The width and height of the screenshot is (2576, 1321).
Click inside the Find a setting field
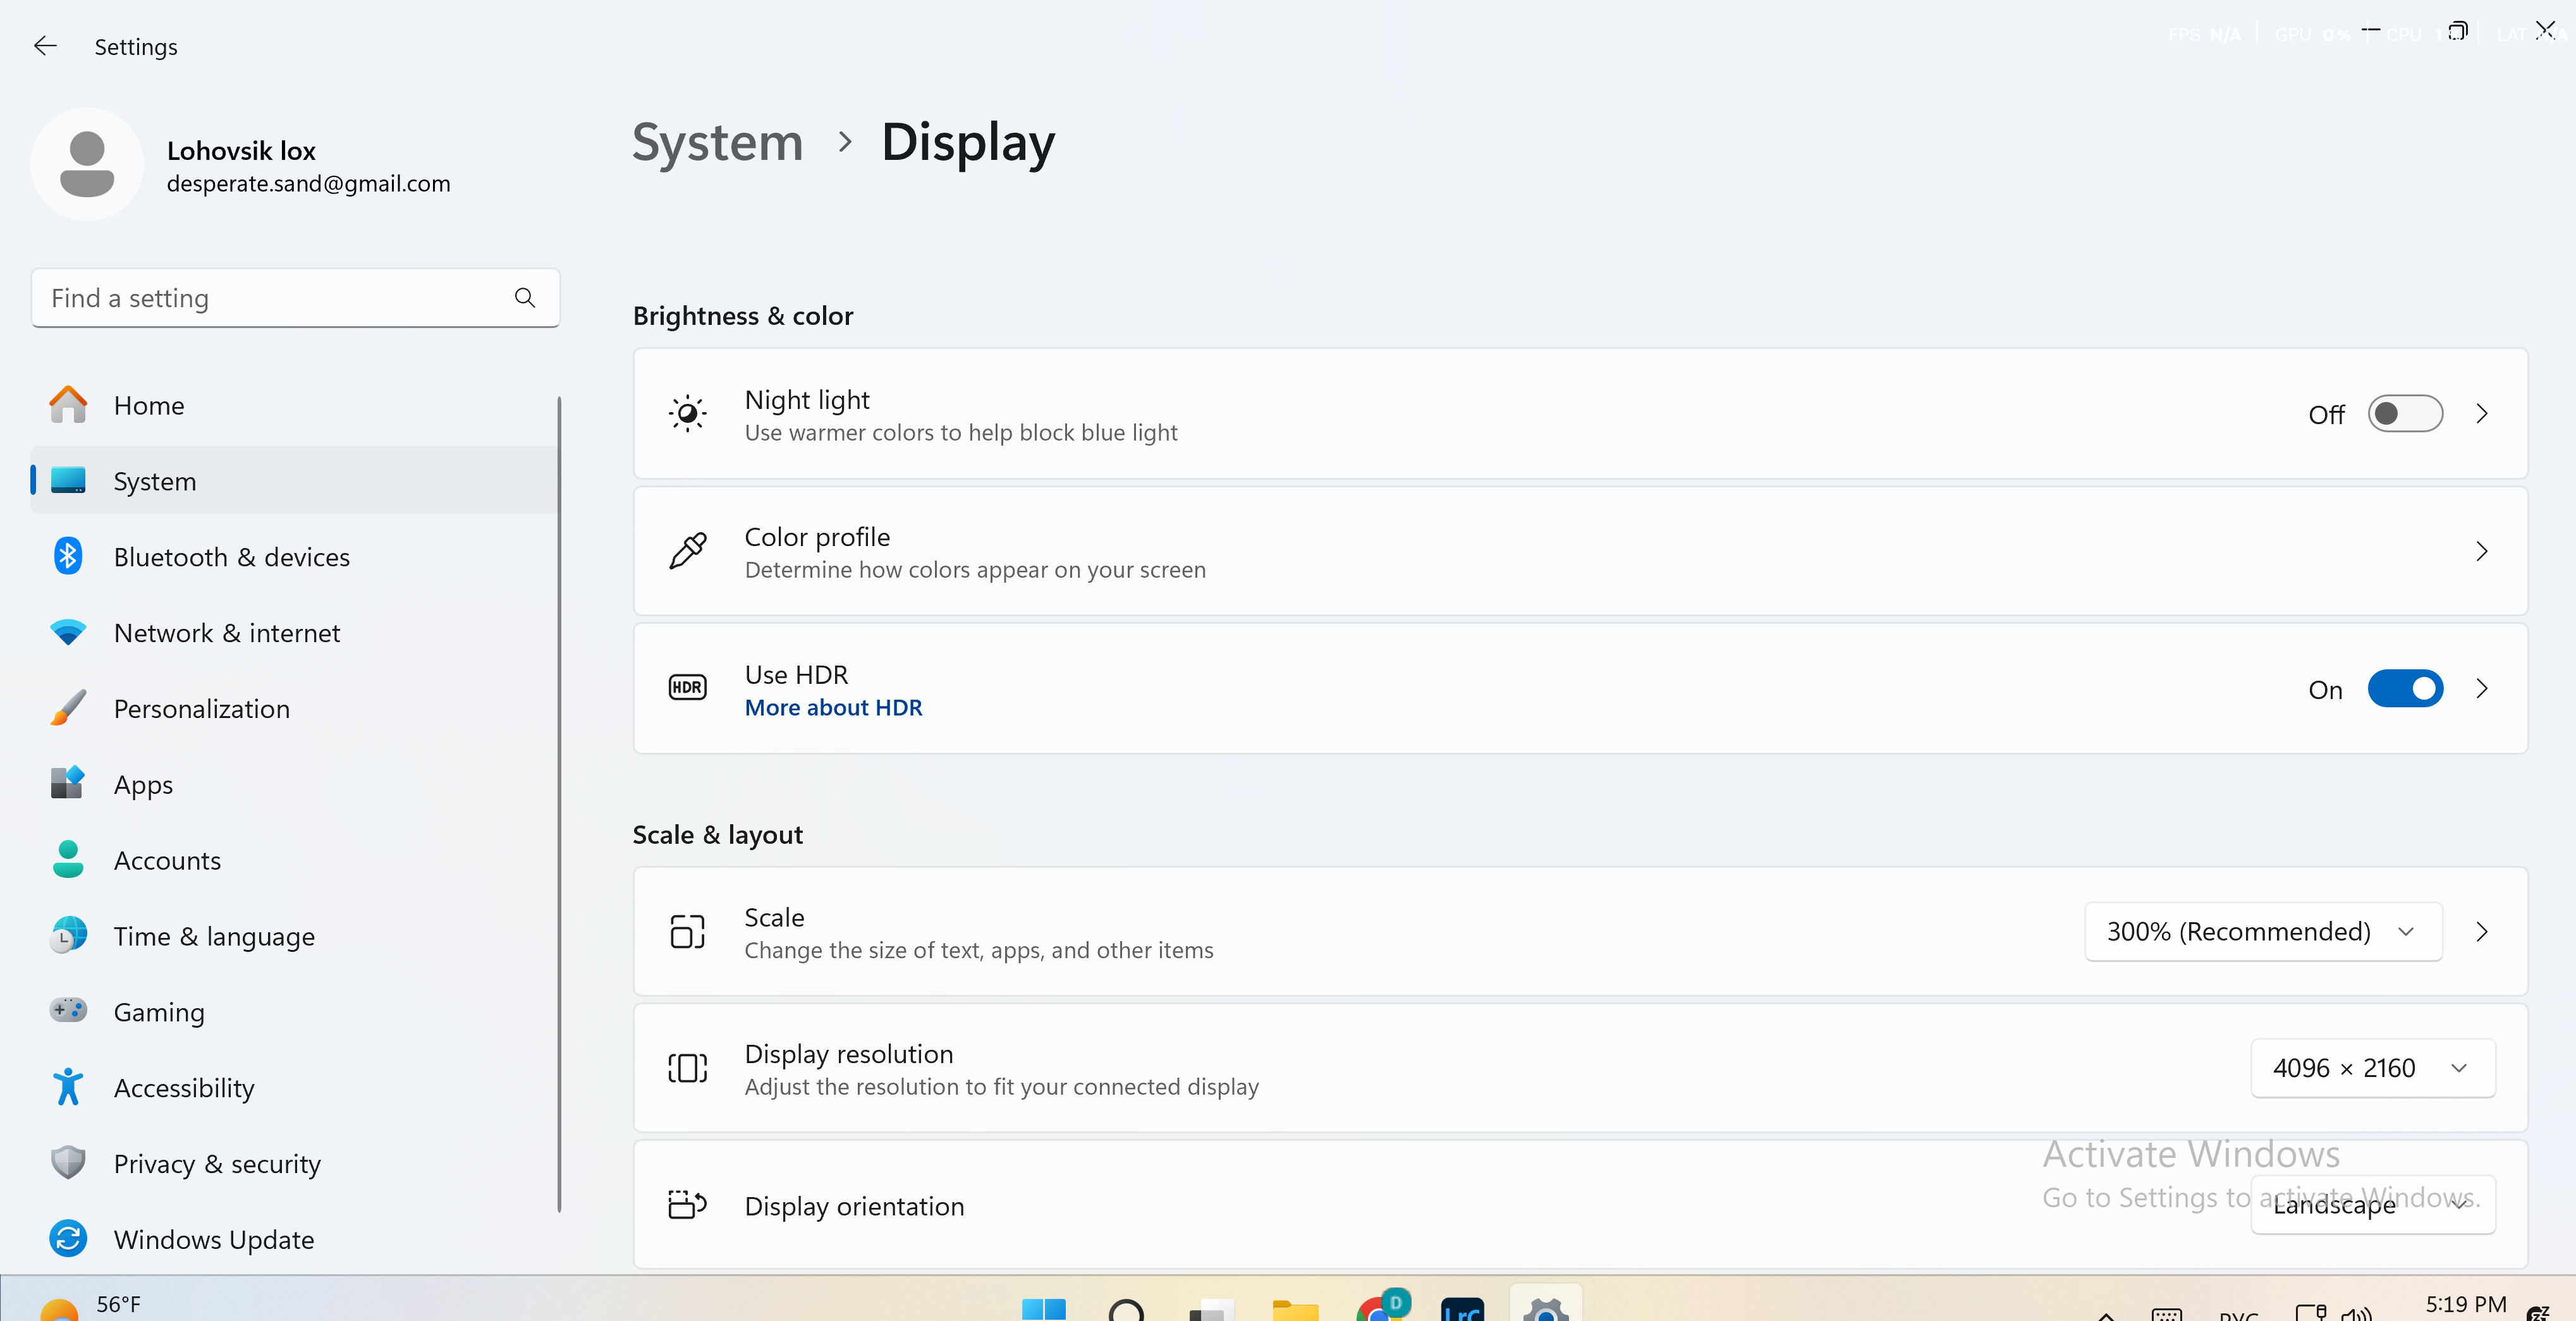(x=295, y=298)
